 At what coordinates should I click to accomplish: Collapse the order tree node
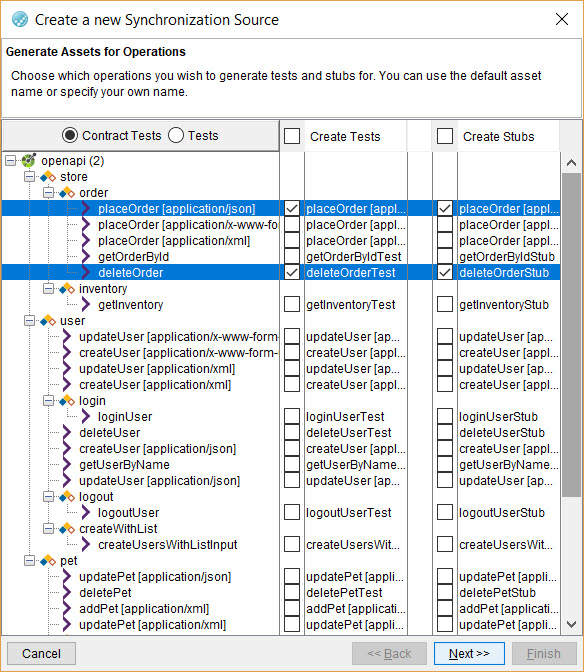(49, 193)
